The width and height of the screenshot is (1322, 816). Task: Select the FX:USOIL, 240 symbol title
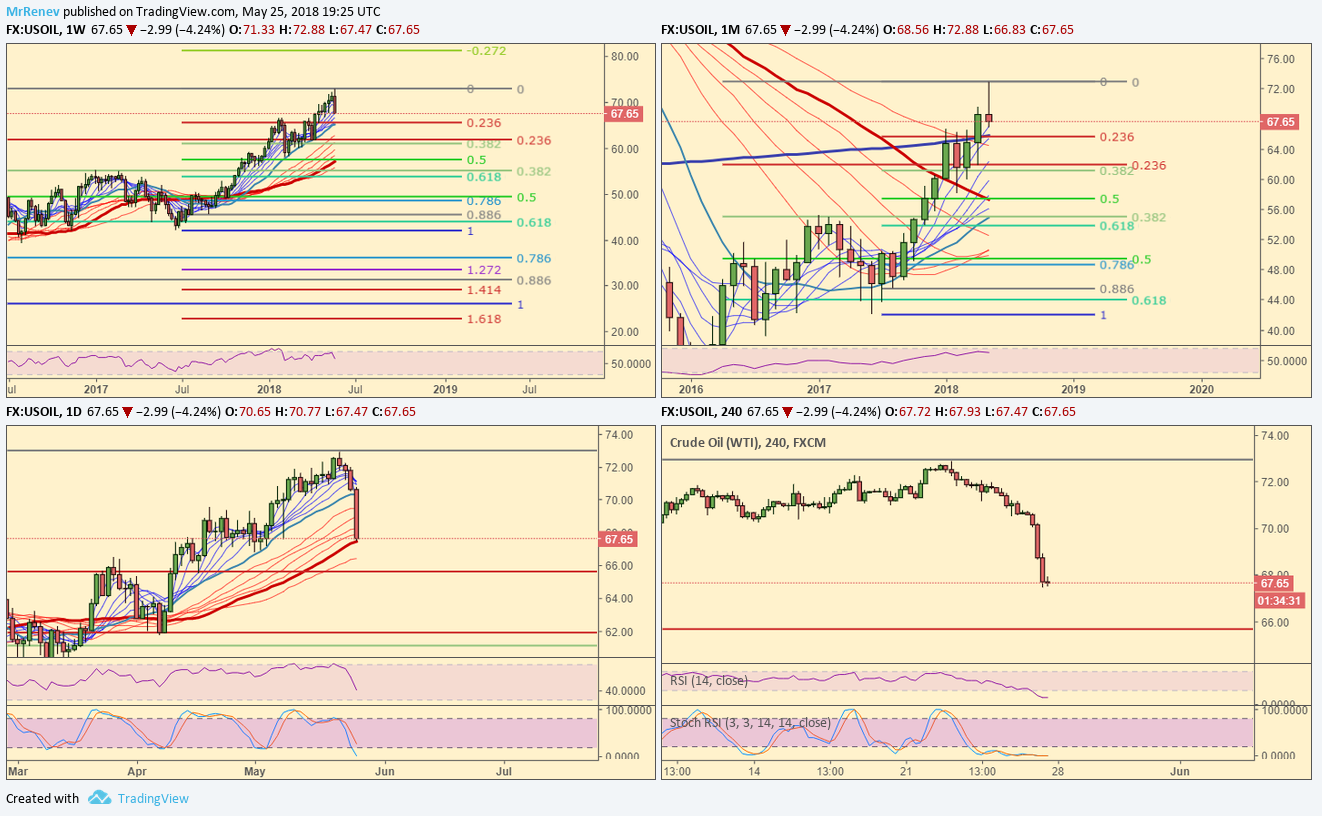click(x=703, y=411)
